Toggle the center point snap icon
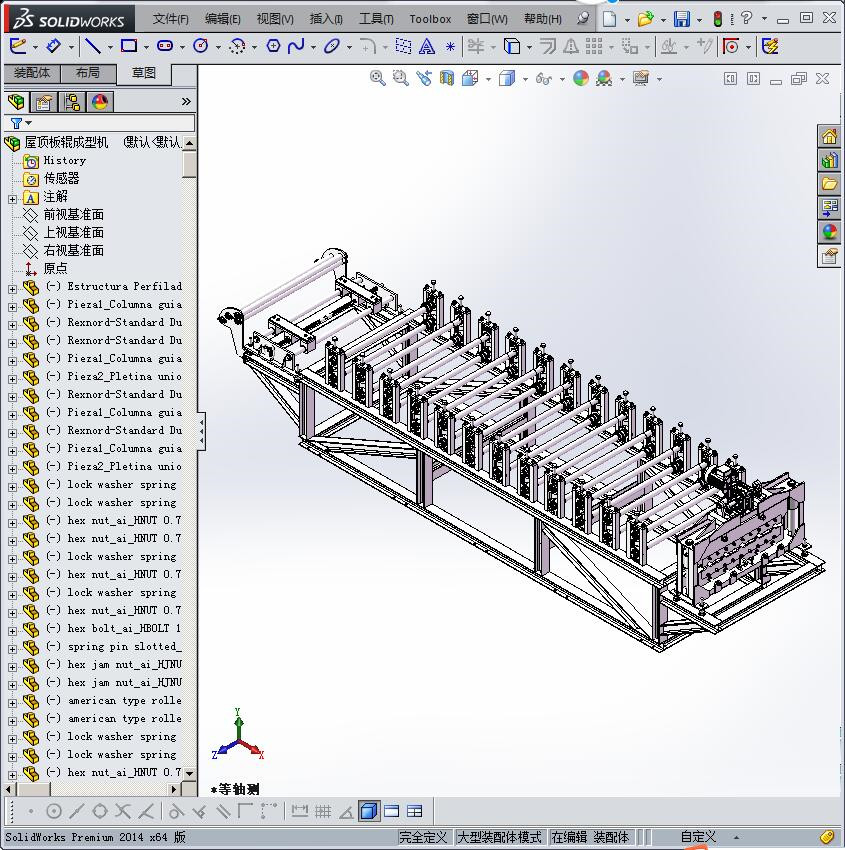The image size is (845, 850). tap(54, 812)
